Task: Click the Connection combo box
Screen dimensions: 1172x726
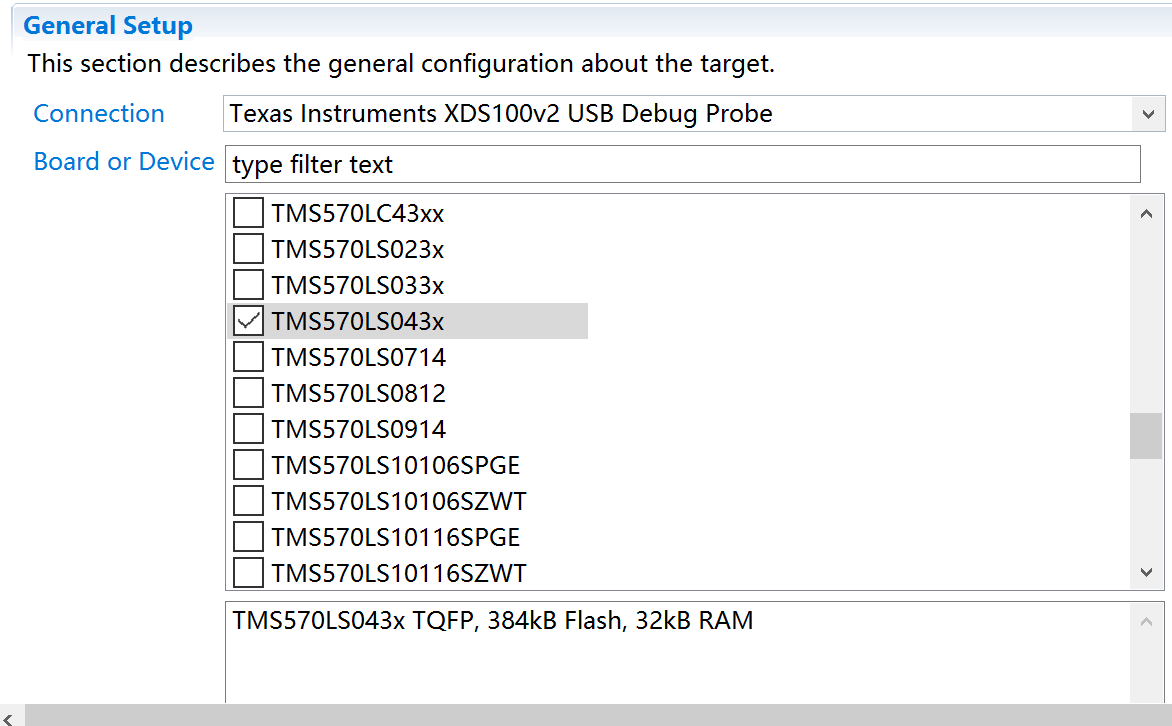Action: click(680, 114)
